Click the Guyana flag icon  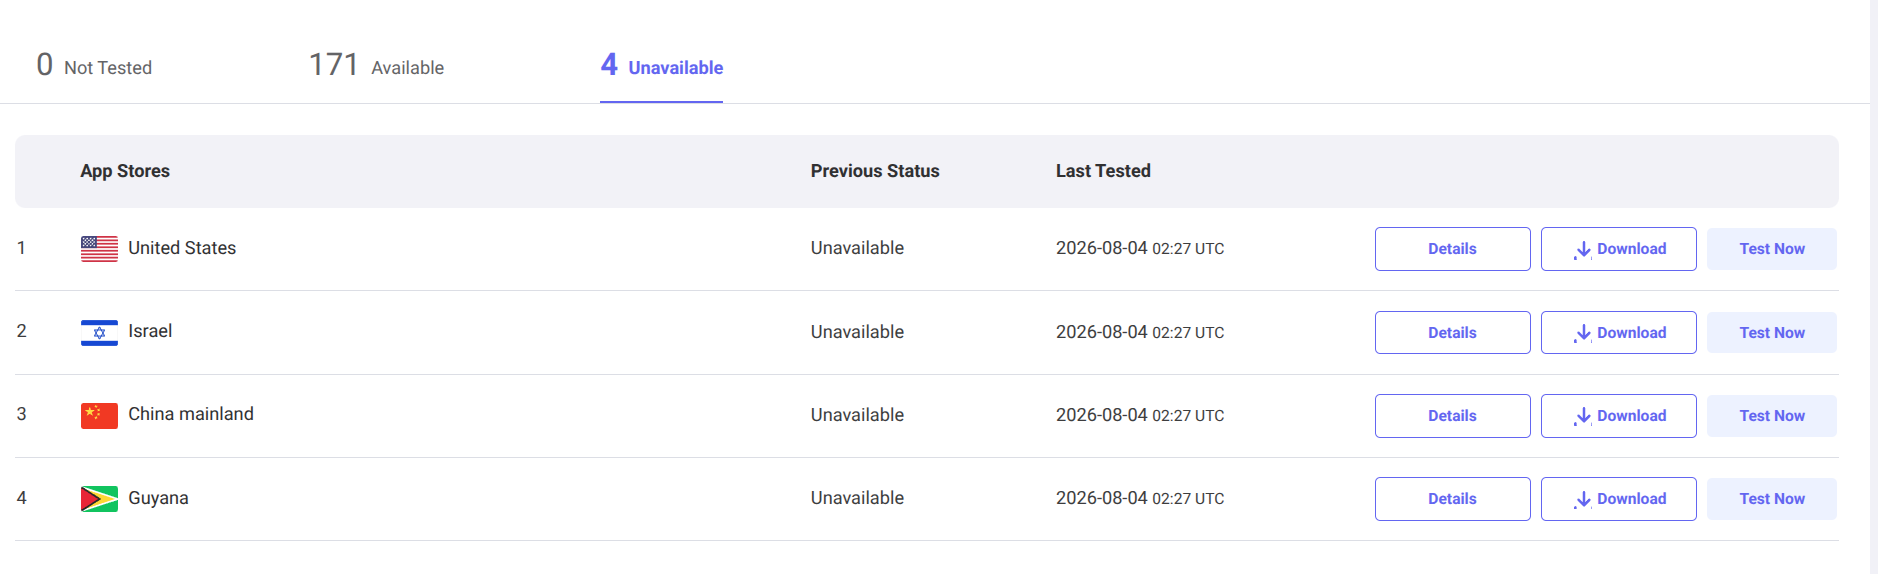point(99,498)
